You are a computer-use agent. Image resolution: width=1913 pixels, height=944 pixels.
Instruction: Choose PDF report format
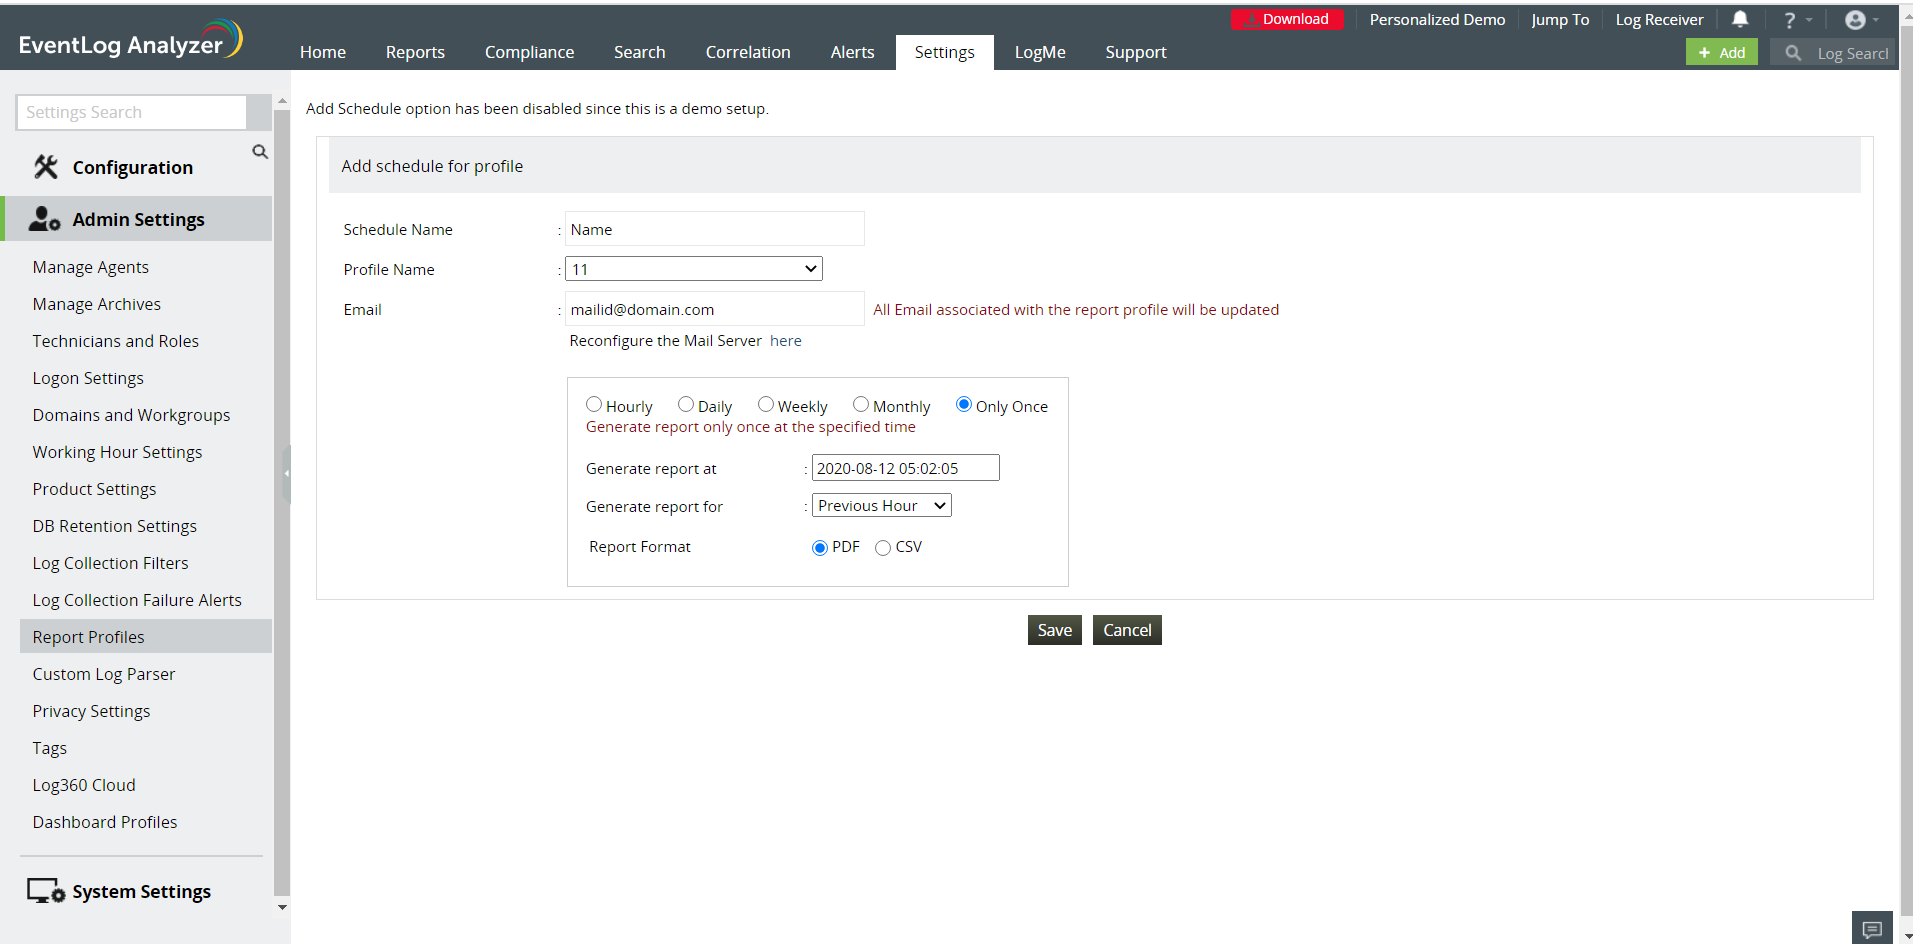tap(820, 548)
